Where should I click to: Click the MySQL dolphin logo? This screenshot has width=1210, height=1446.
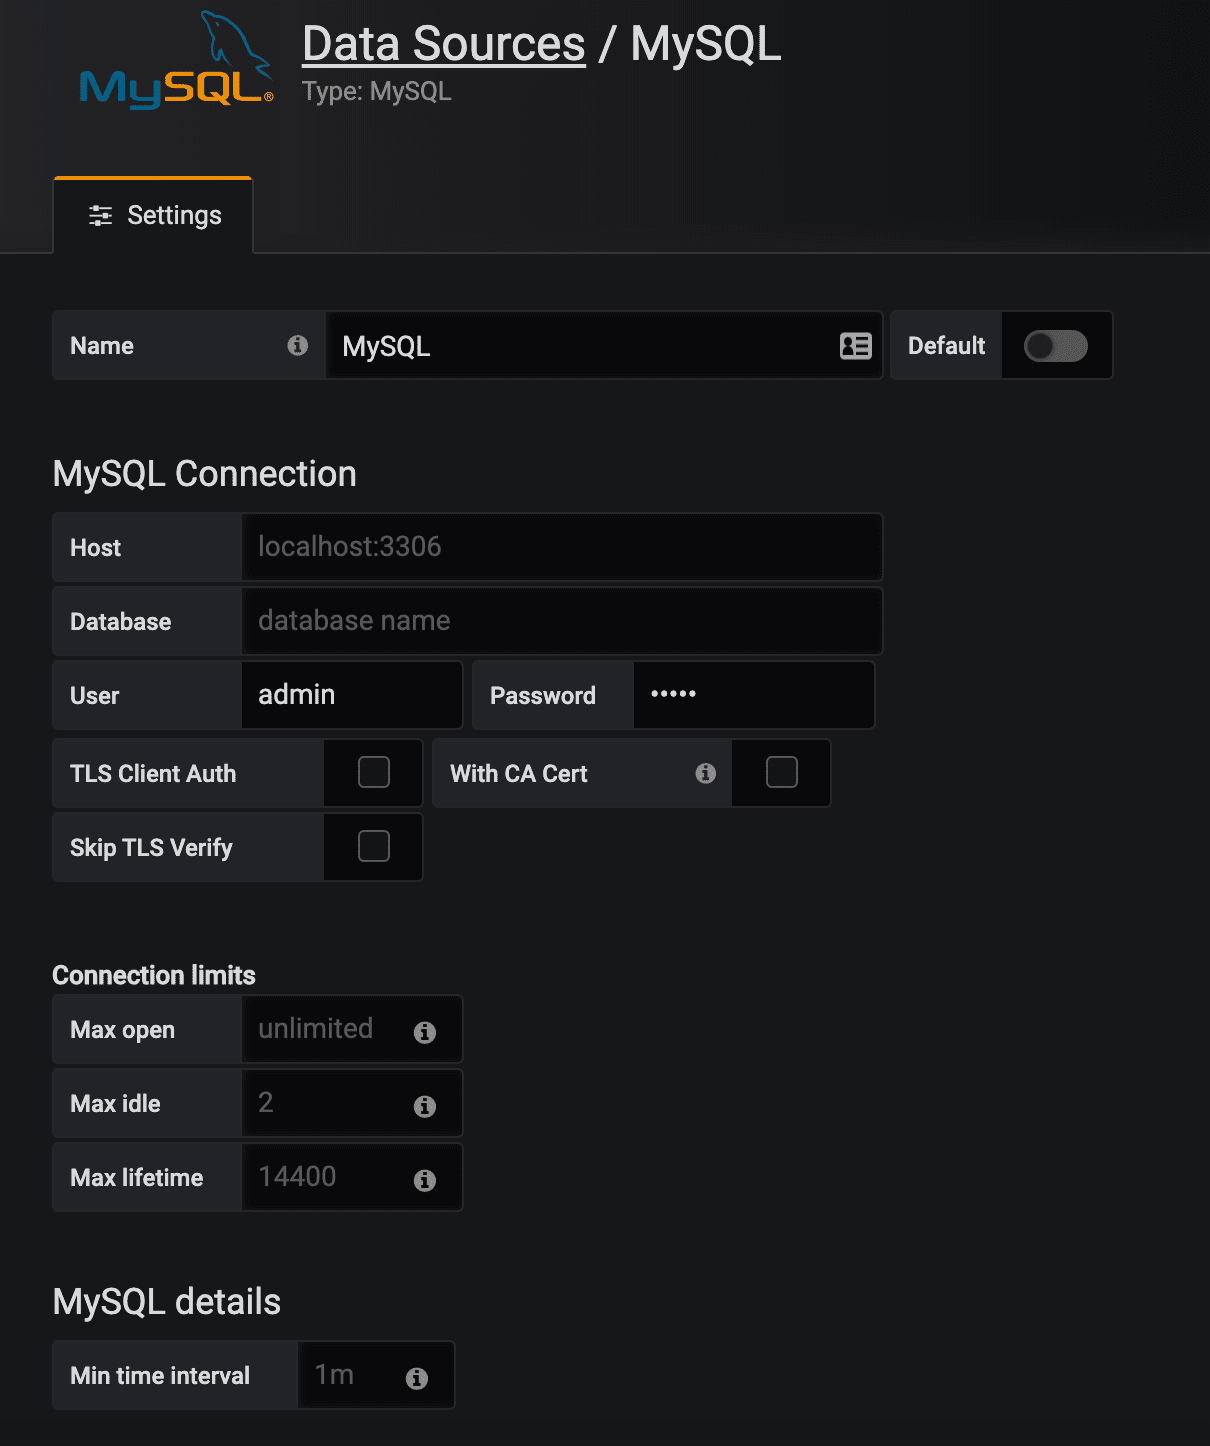[x=176, y=61]
